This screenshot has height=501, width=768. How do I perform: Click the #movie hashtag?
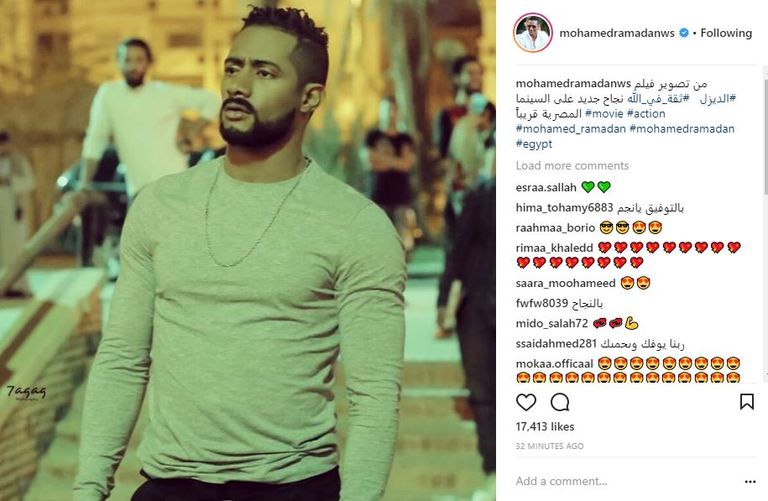click(x=604, y=114)
